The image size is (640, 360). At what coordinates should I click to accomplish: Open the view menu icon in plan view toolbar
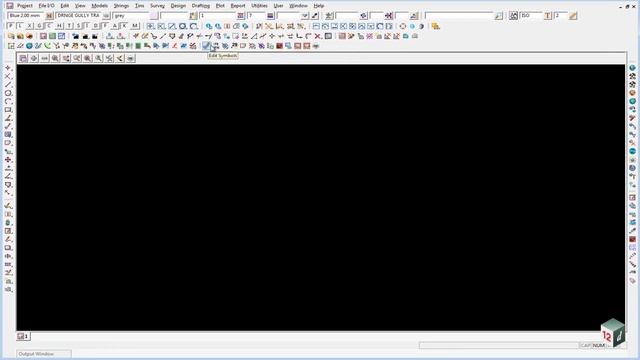[23, 58]
